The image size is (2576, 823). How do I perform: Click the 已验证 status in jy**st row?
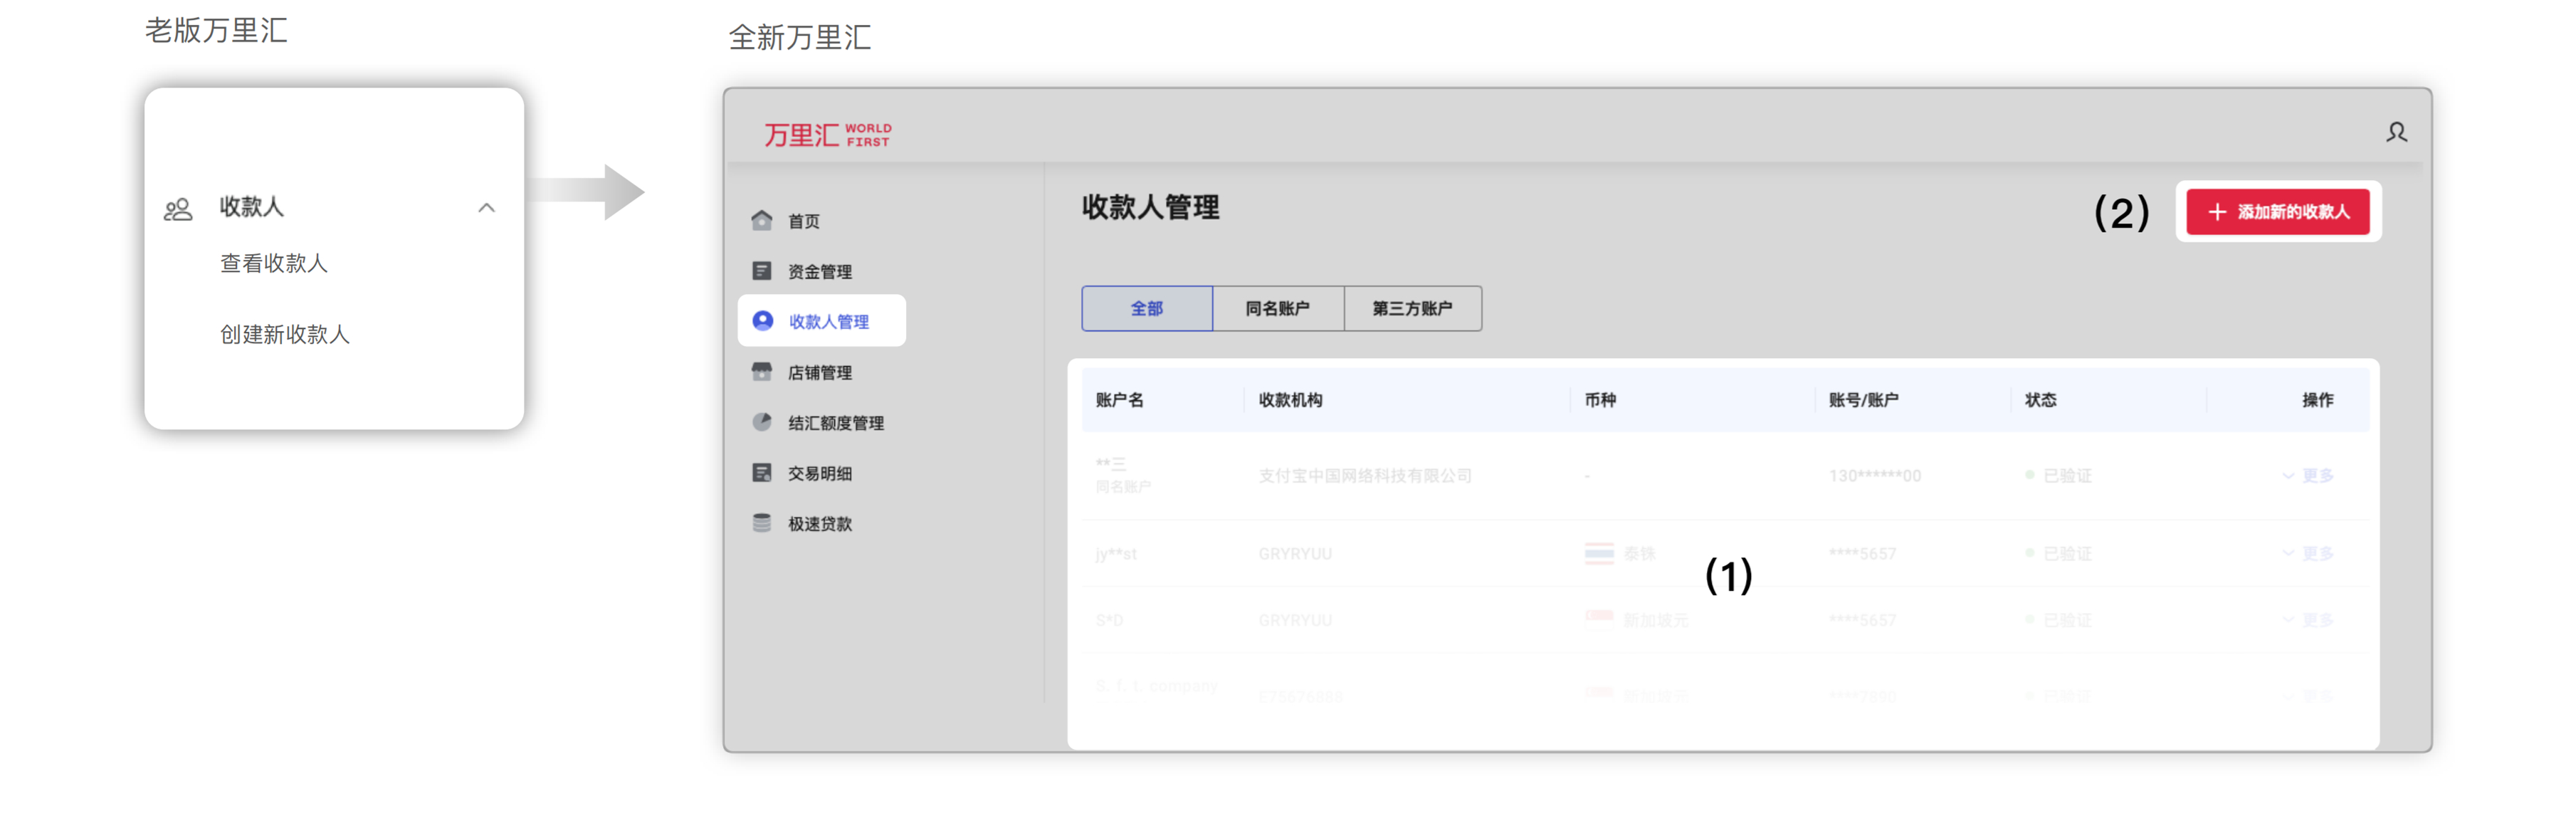point(2058,553)
